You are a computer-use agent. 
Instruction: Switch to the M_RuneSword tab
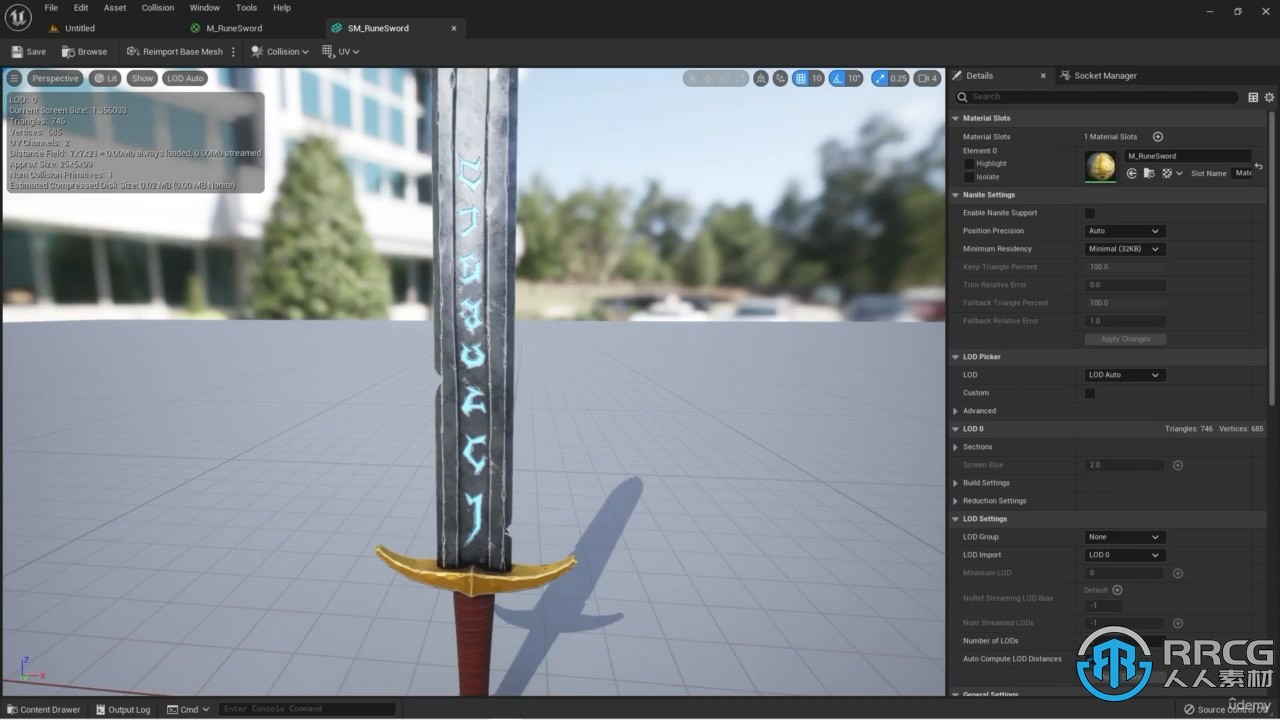point(234,28)
